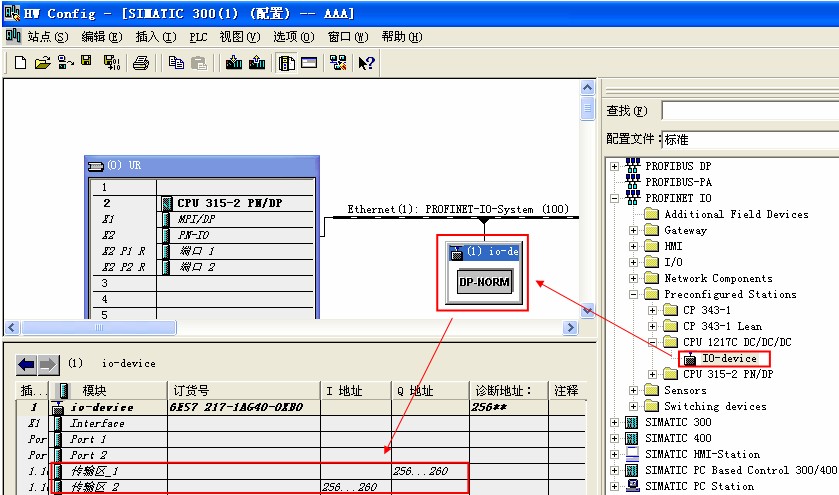Click the Copy toolbar icon

coord(176,63)
